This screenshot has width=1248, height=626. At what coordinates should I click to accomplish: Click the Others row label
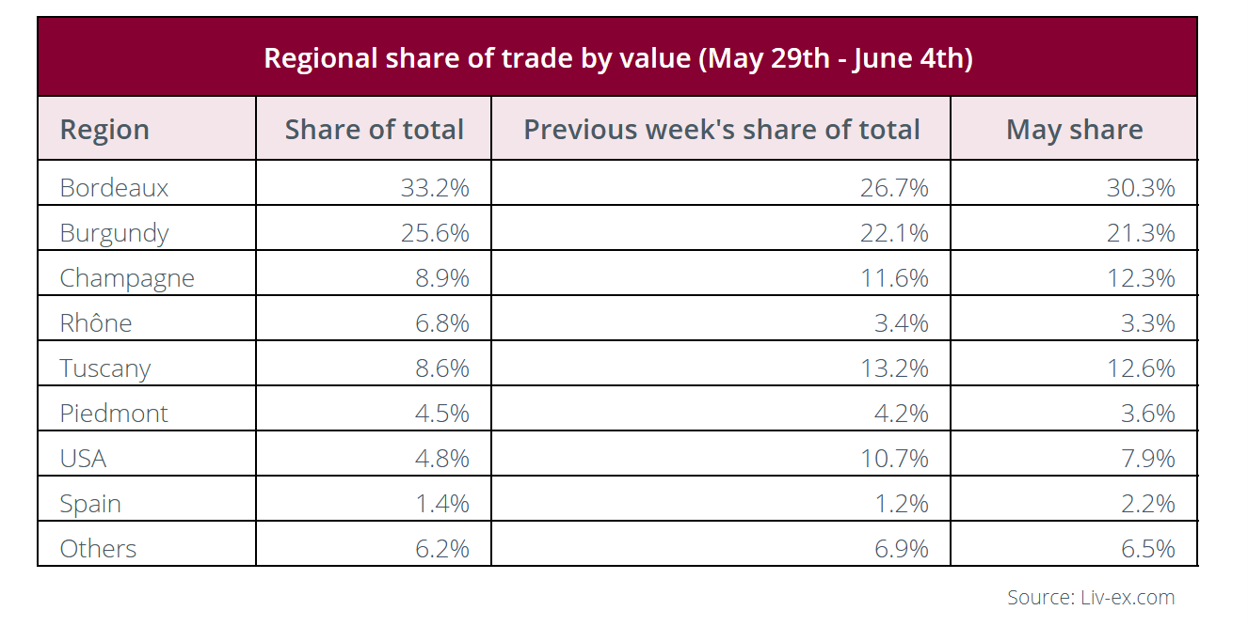(x=98, y=548)
